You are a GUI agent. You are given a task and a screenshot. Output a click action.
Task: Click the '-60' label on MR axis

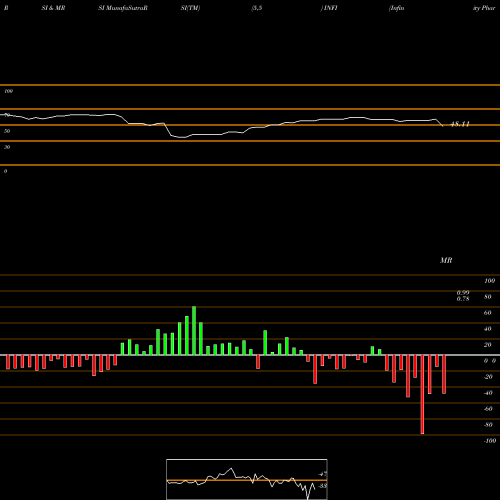point(488,409)
